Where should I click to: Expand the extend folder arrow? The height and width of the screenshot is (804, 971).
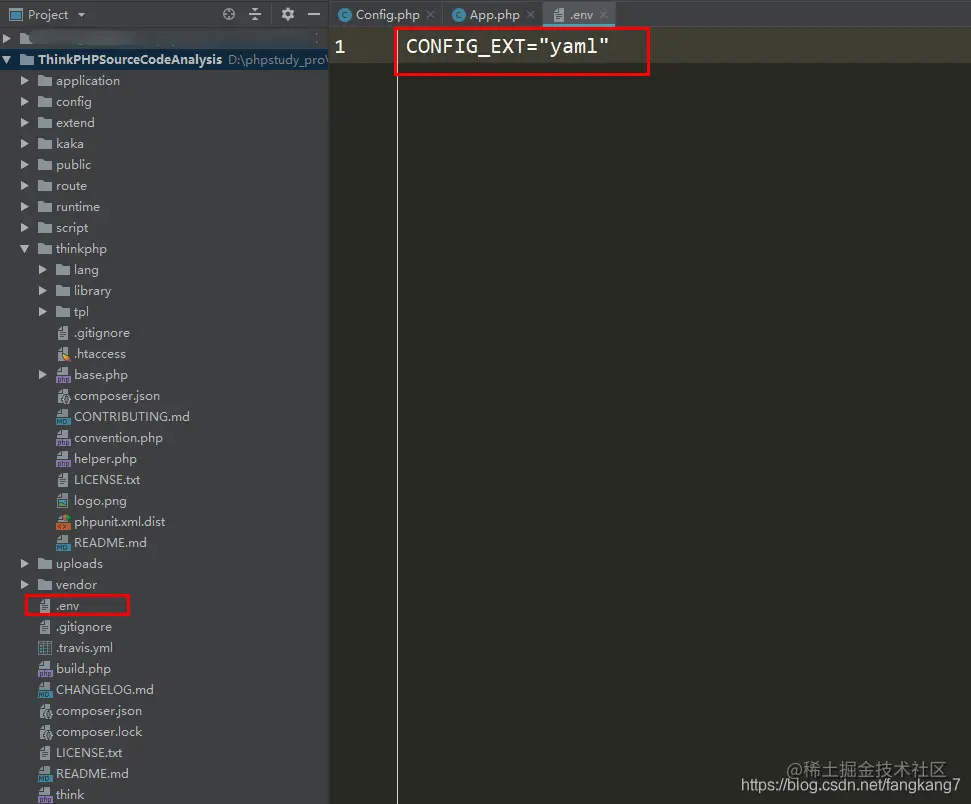click(x=25, y=123)
